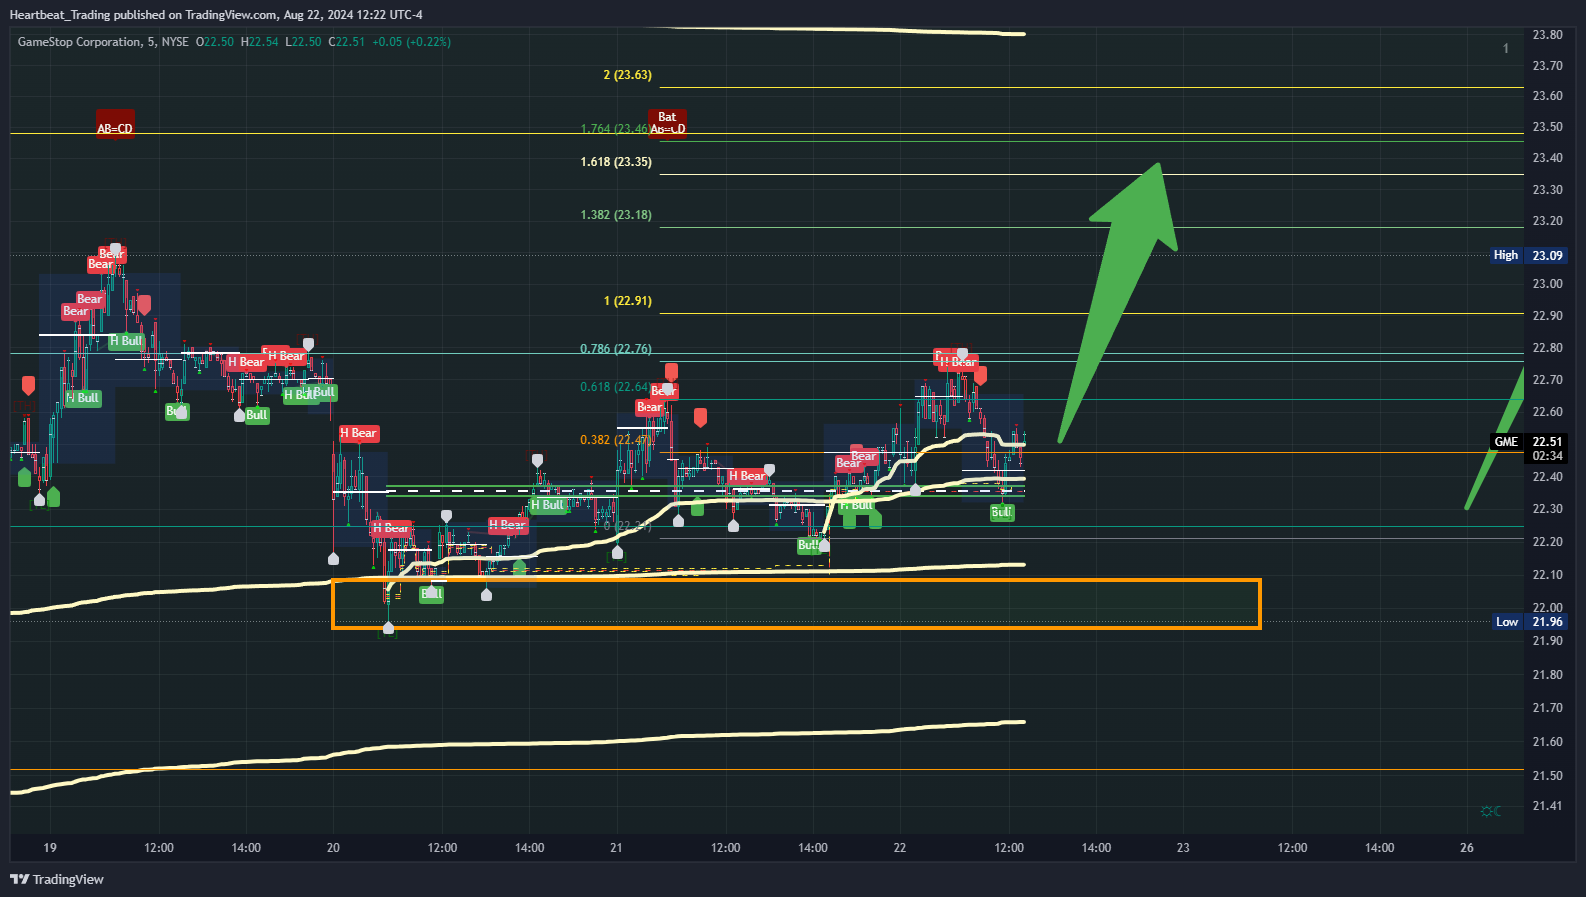Select the Fibonacci level label 1.382 (23.18)
Screen dimensions: 1586x897
pyautogui.click(x=616, y=215)
